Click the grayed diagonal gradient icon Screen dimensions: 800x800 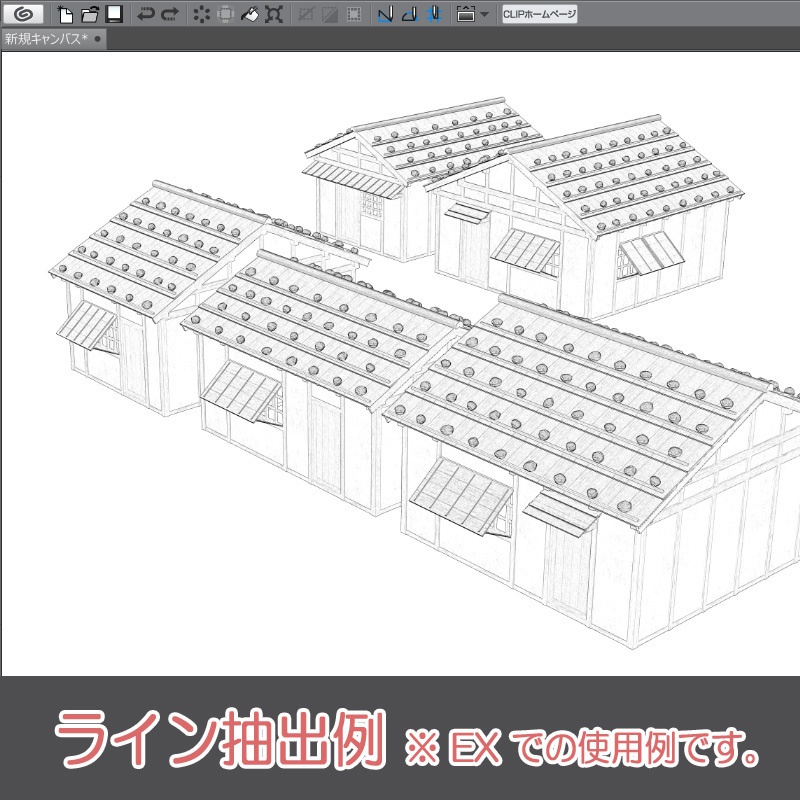(328, 12)
